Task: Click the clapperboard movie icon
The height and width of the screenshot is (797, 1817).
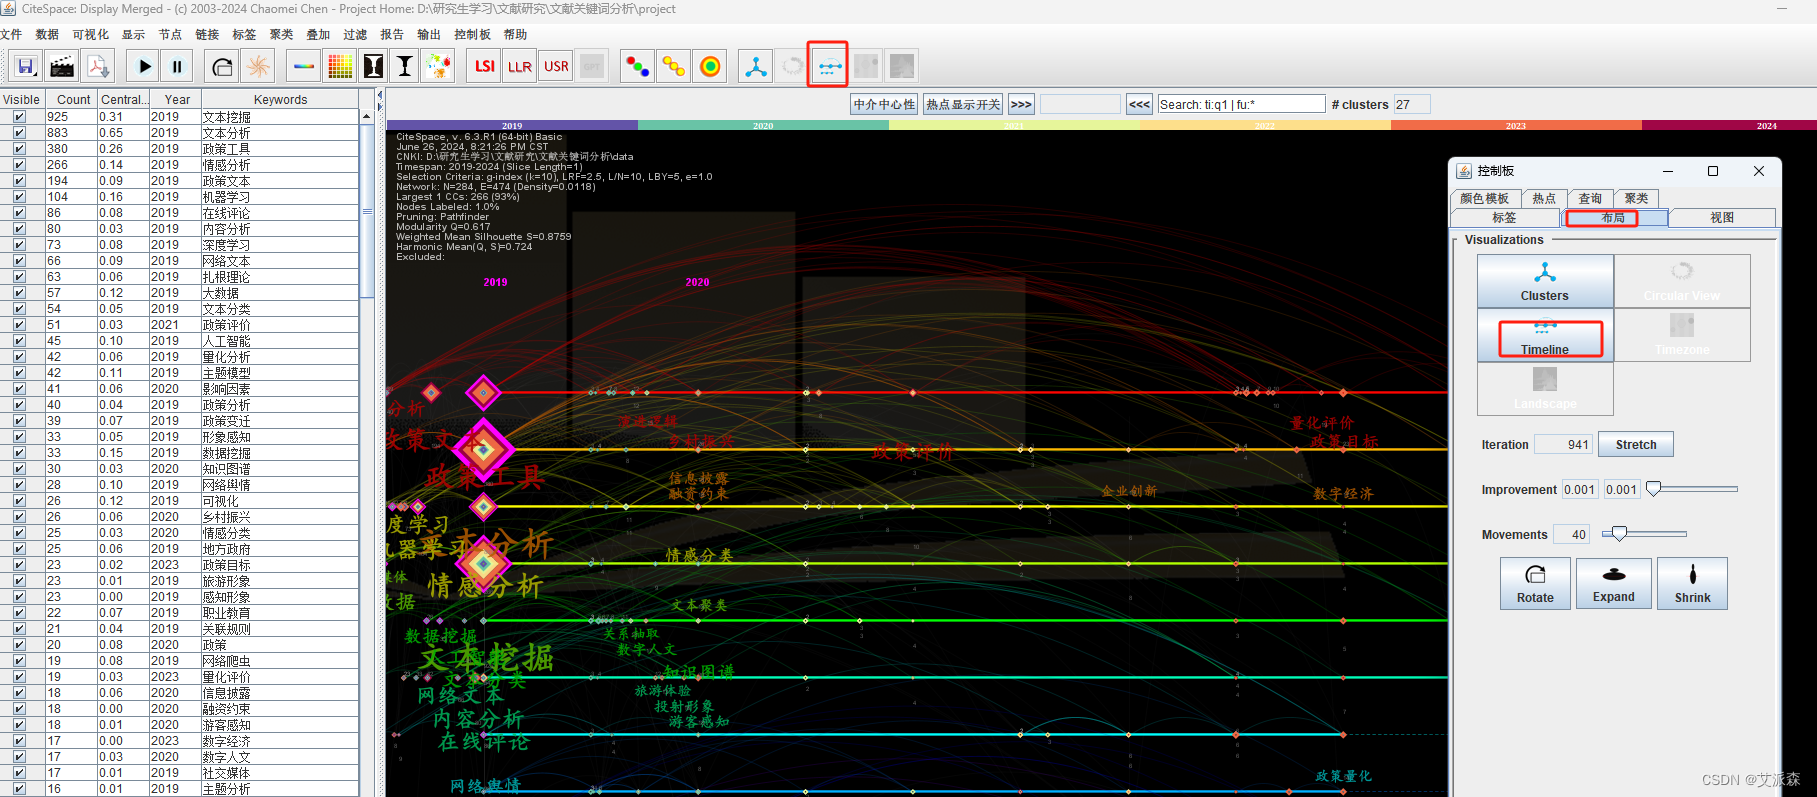Action: 62,67
